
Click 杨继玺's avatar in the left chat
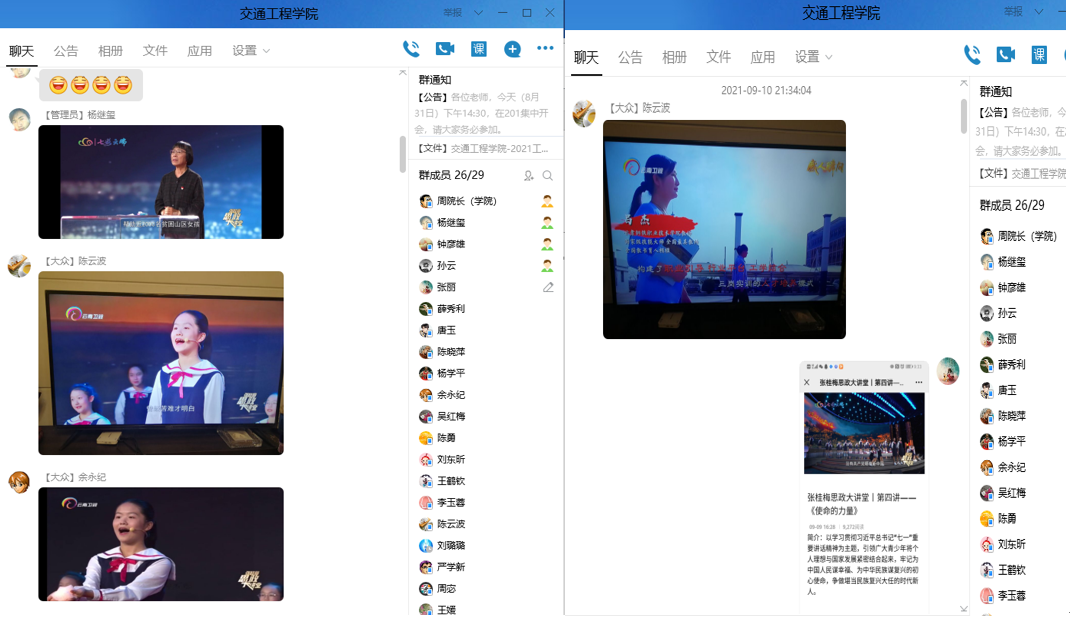[19, 119]
